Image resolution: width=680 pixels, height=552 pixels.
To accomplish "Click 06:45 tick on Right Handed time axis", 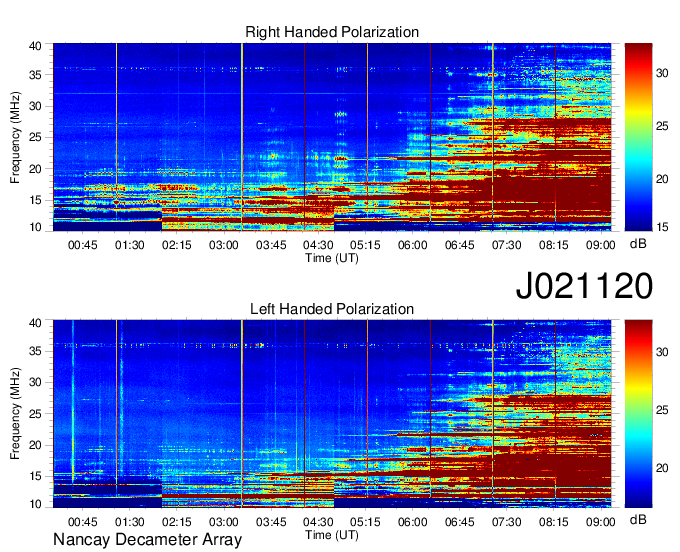I will [459, 245].
